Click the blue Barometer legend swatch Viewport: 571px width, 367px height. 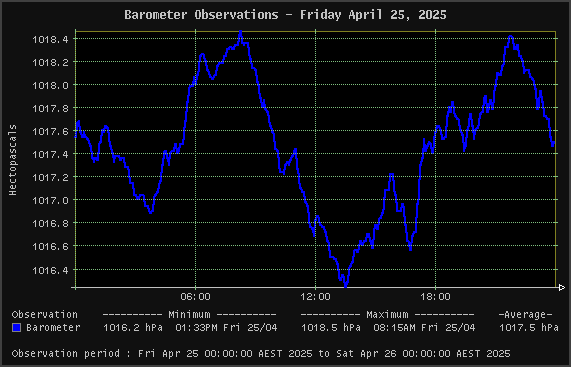(16, 328)
